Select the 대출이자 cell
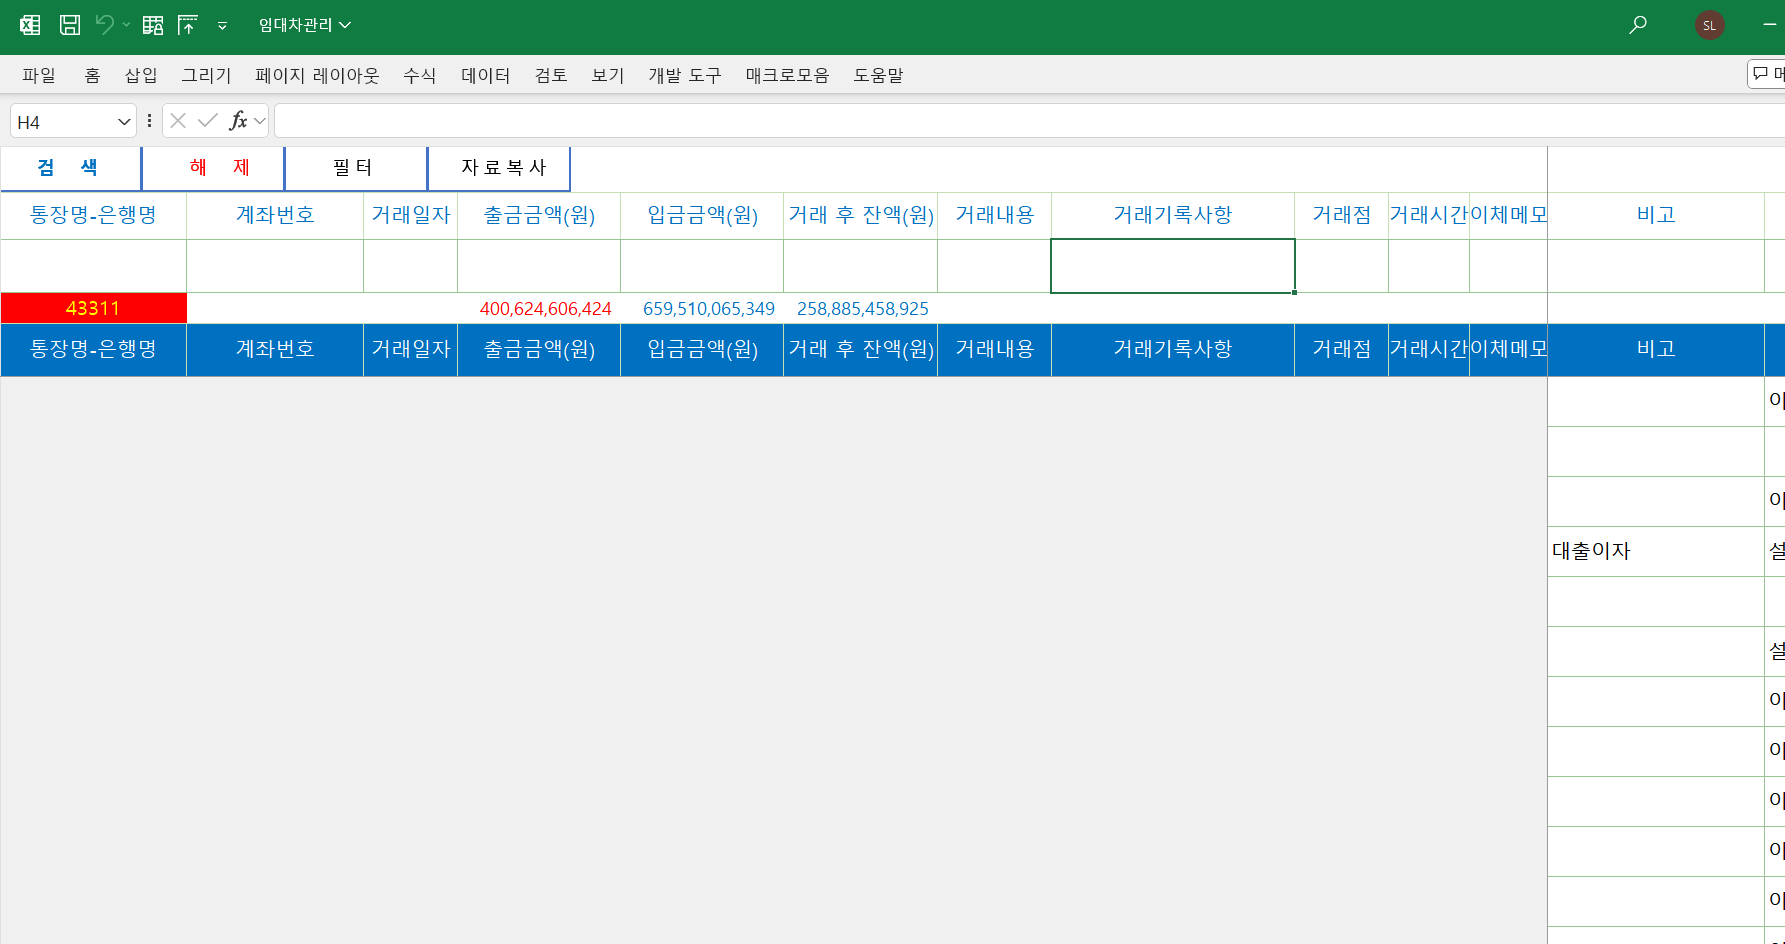The width and height of the screenshot is (1785, 944). pyautogui.click(x=1656, y=551)
